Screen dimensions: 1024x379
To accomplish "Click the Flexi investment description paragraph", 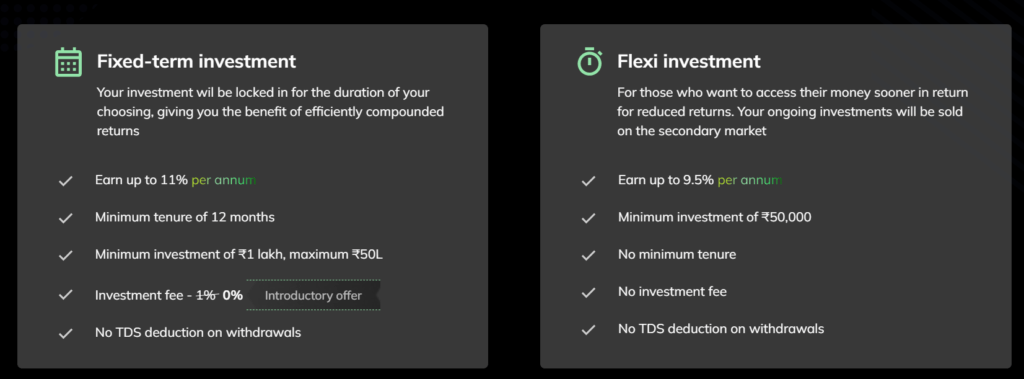I will click(793, 112).
